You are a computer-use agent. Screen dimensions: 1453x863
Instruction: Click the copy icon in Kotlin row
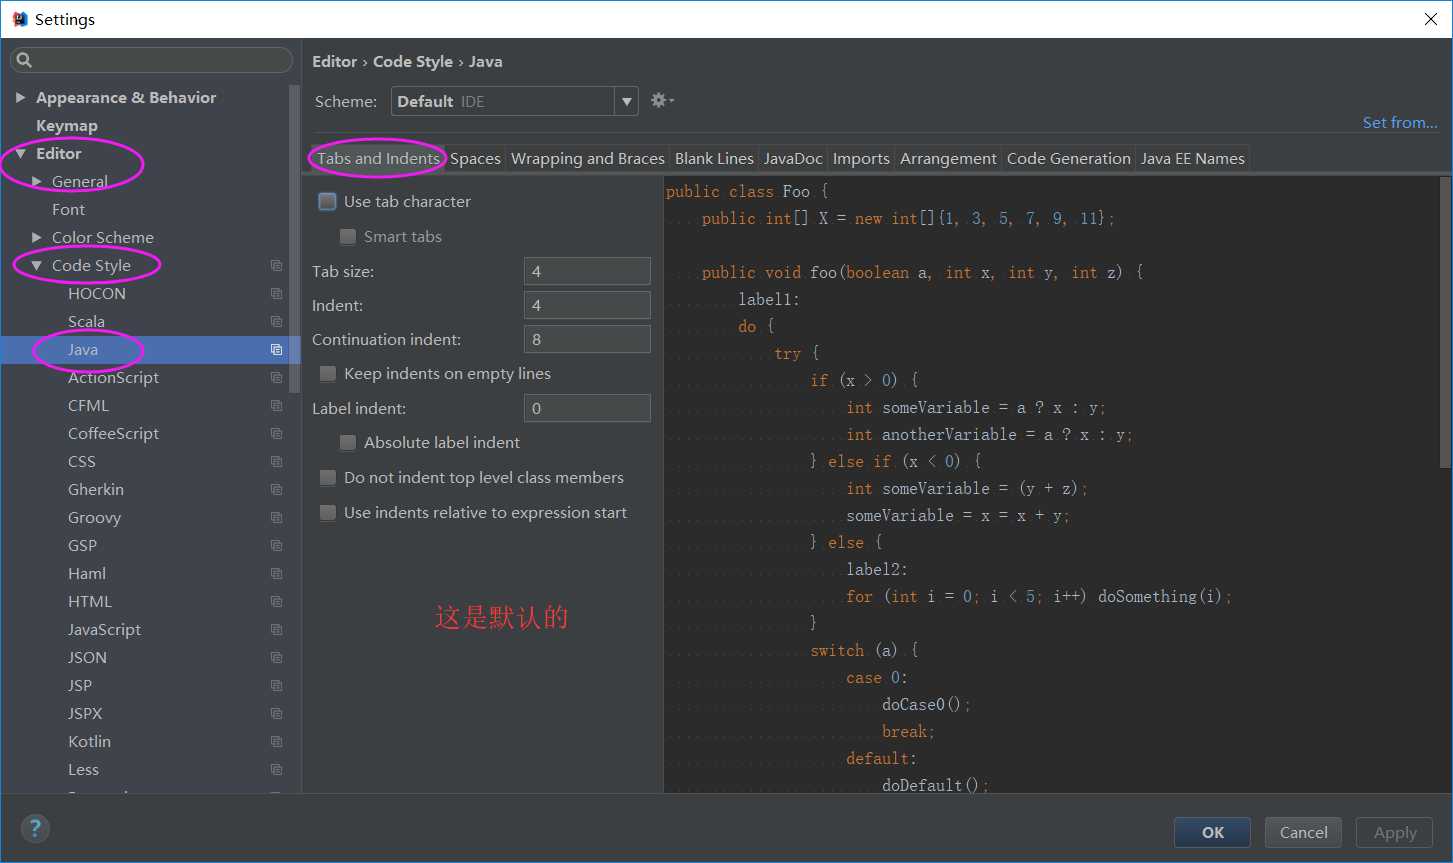(276, 742)
